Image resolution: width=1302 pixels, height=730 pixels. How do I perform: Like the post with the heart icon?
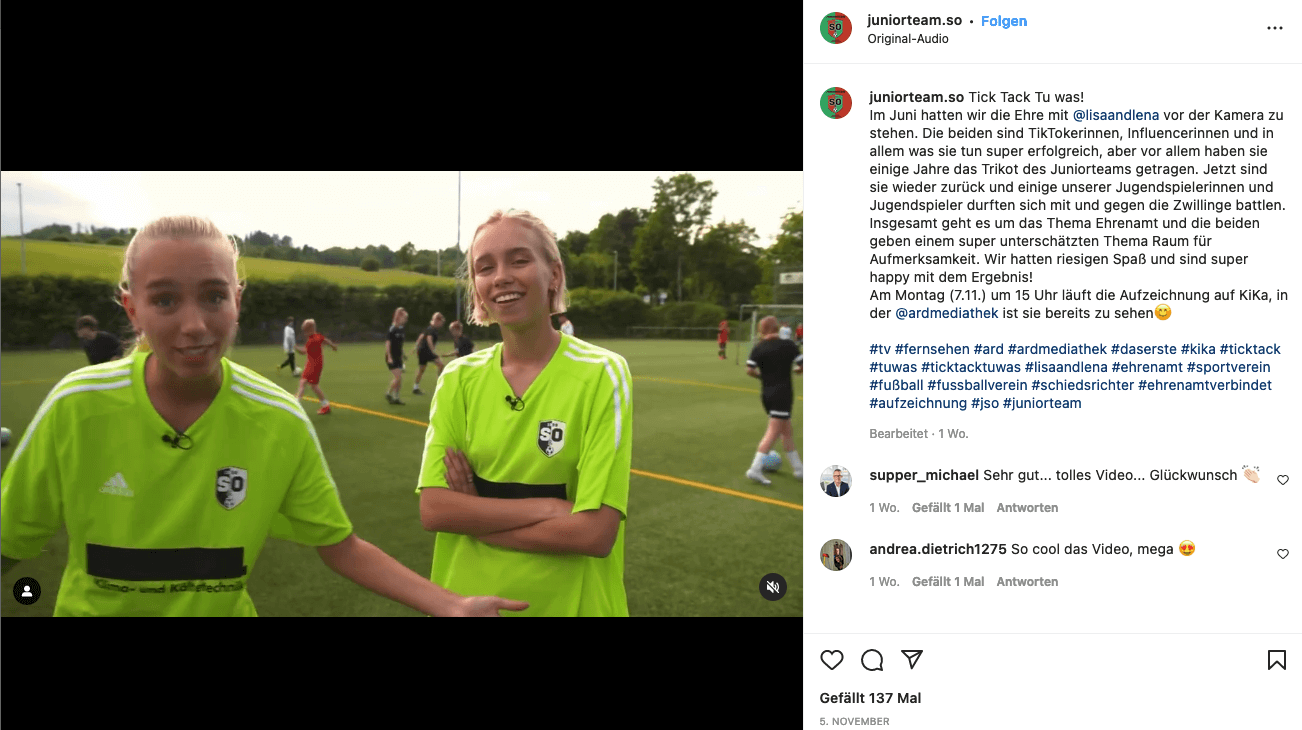point(832,660)
